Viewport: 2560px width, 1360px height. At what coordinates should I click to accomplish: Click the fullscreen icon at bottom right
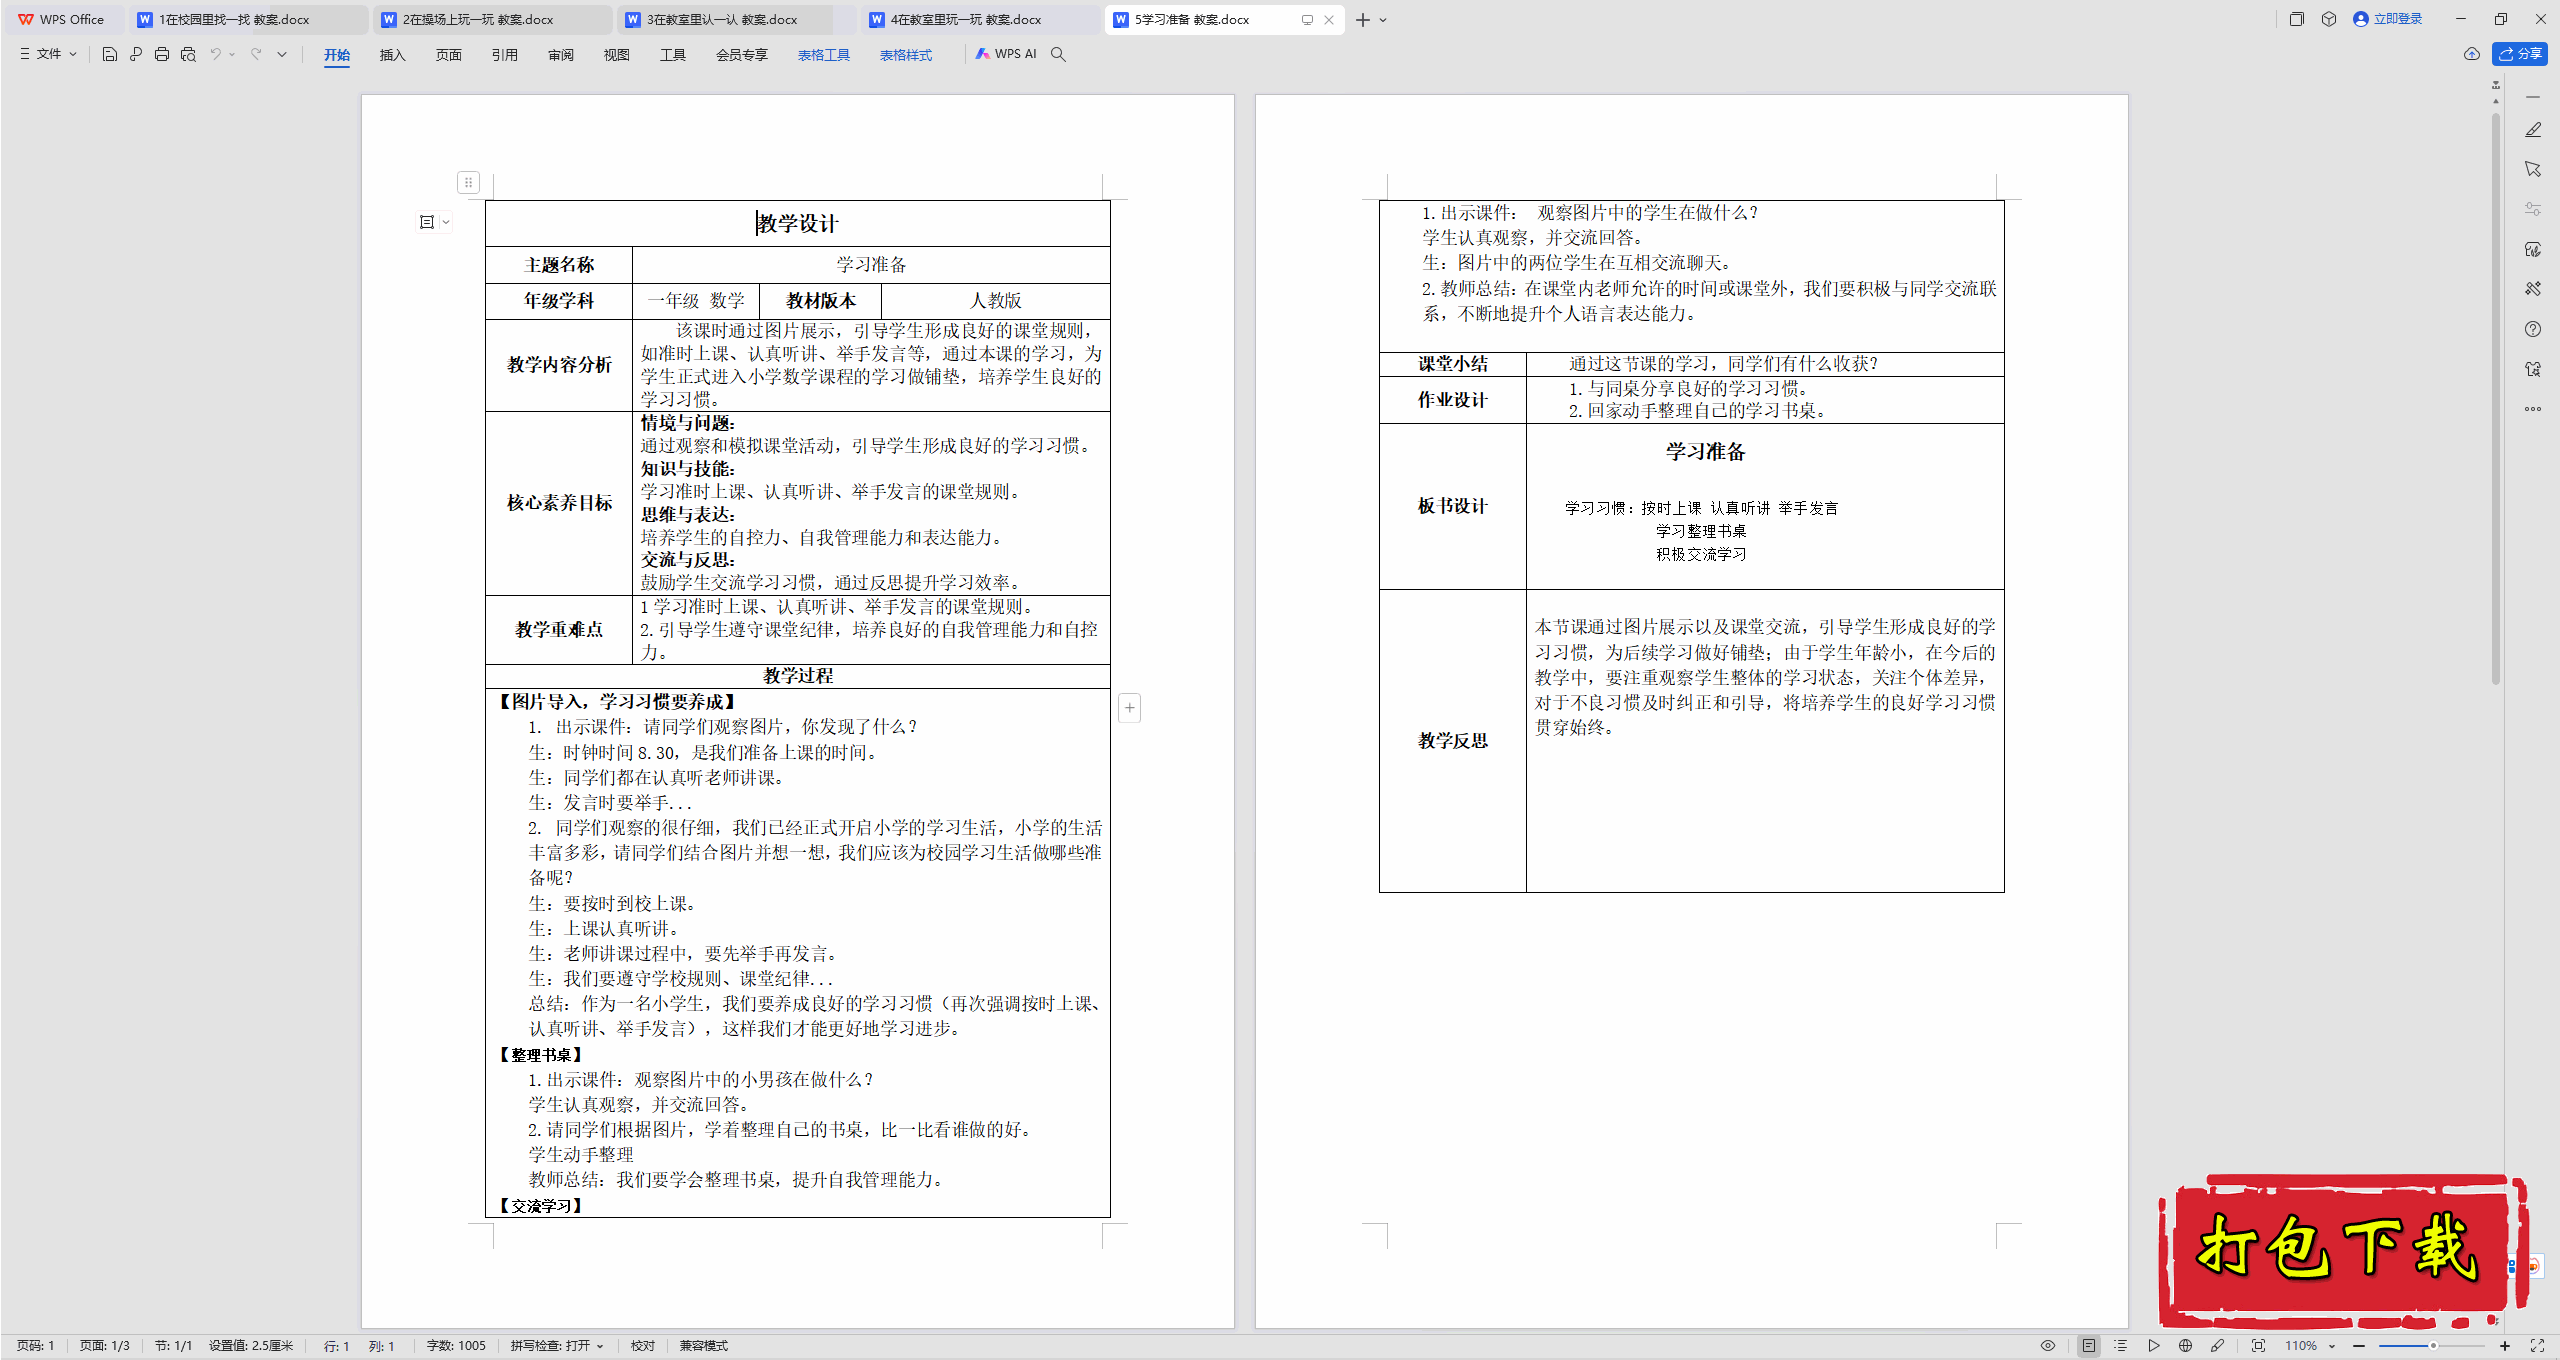click(x=2537, y=1346)
